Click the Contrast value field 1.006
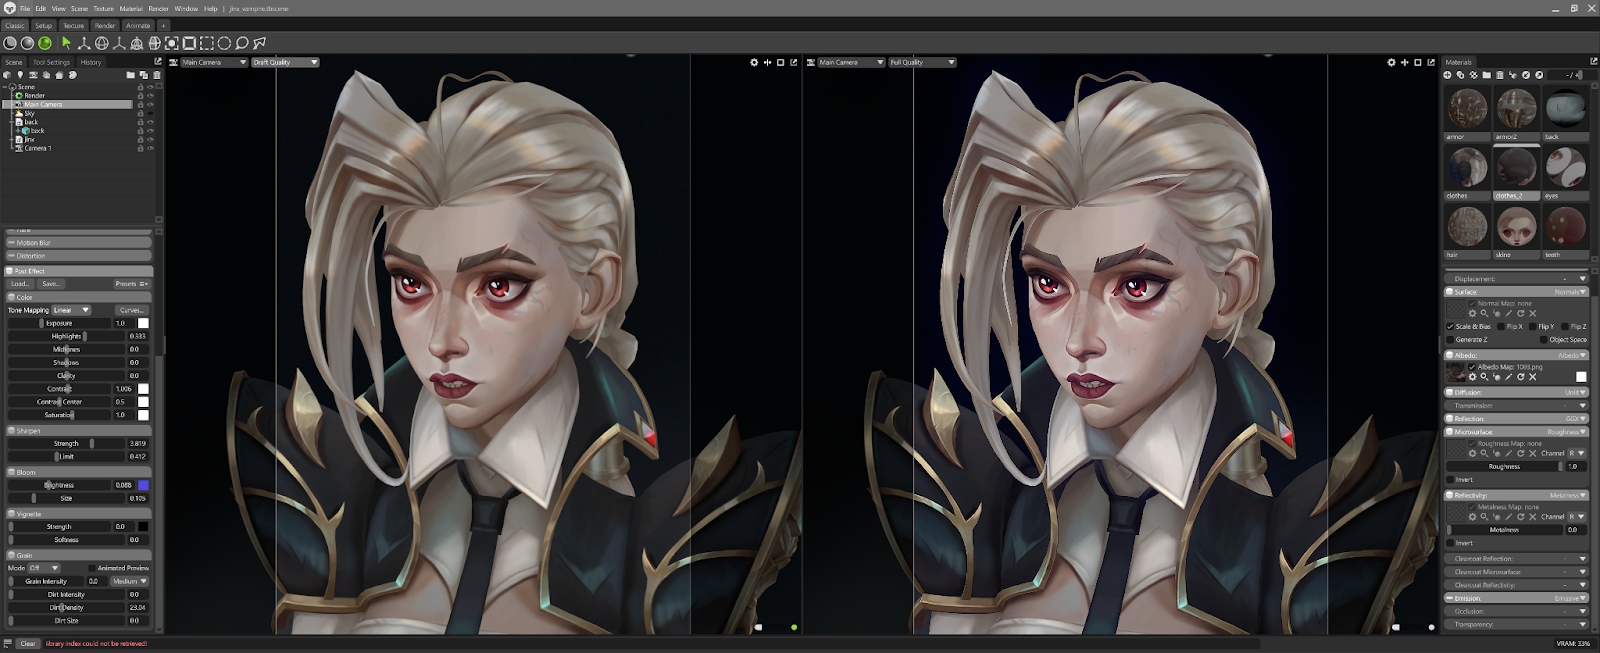 tap(124, 389)
